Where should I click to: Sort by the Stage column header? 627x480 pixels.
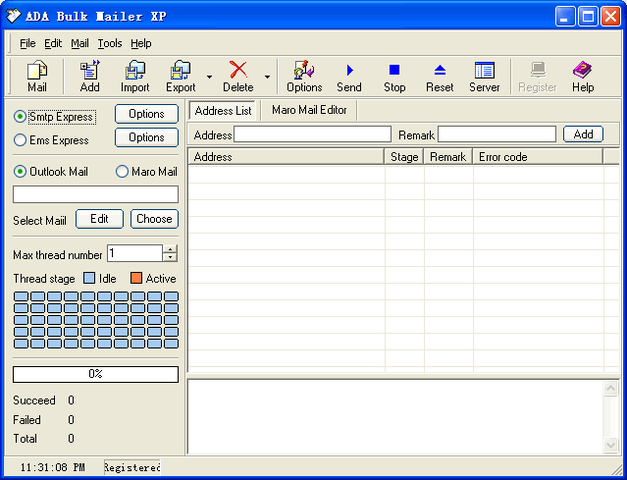pyautogui.click(x=404, y=157)
